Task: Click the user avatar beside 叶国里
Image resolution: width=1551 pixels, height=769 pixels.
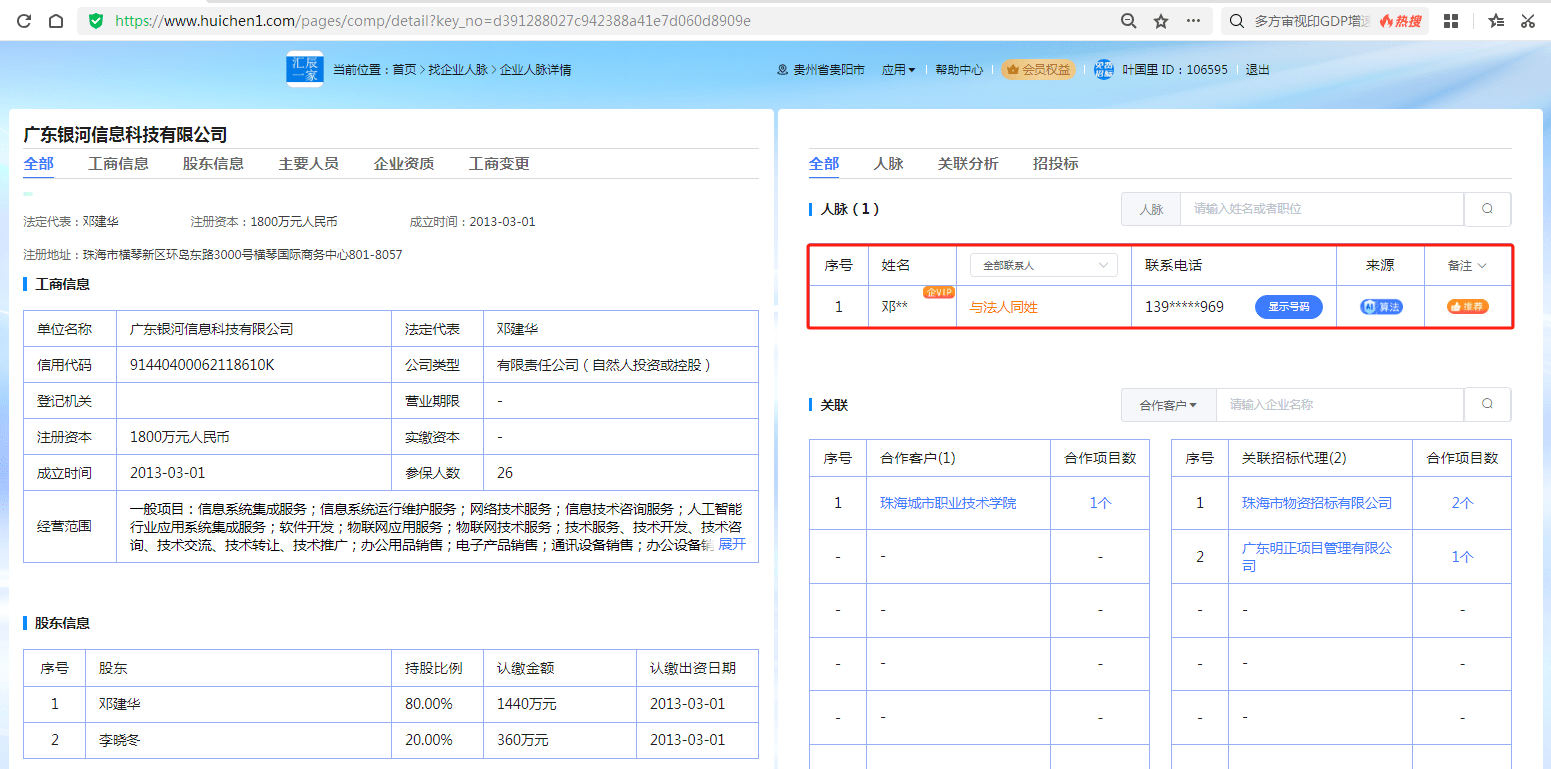Action: click(1103, 70)
